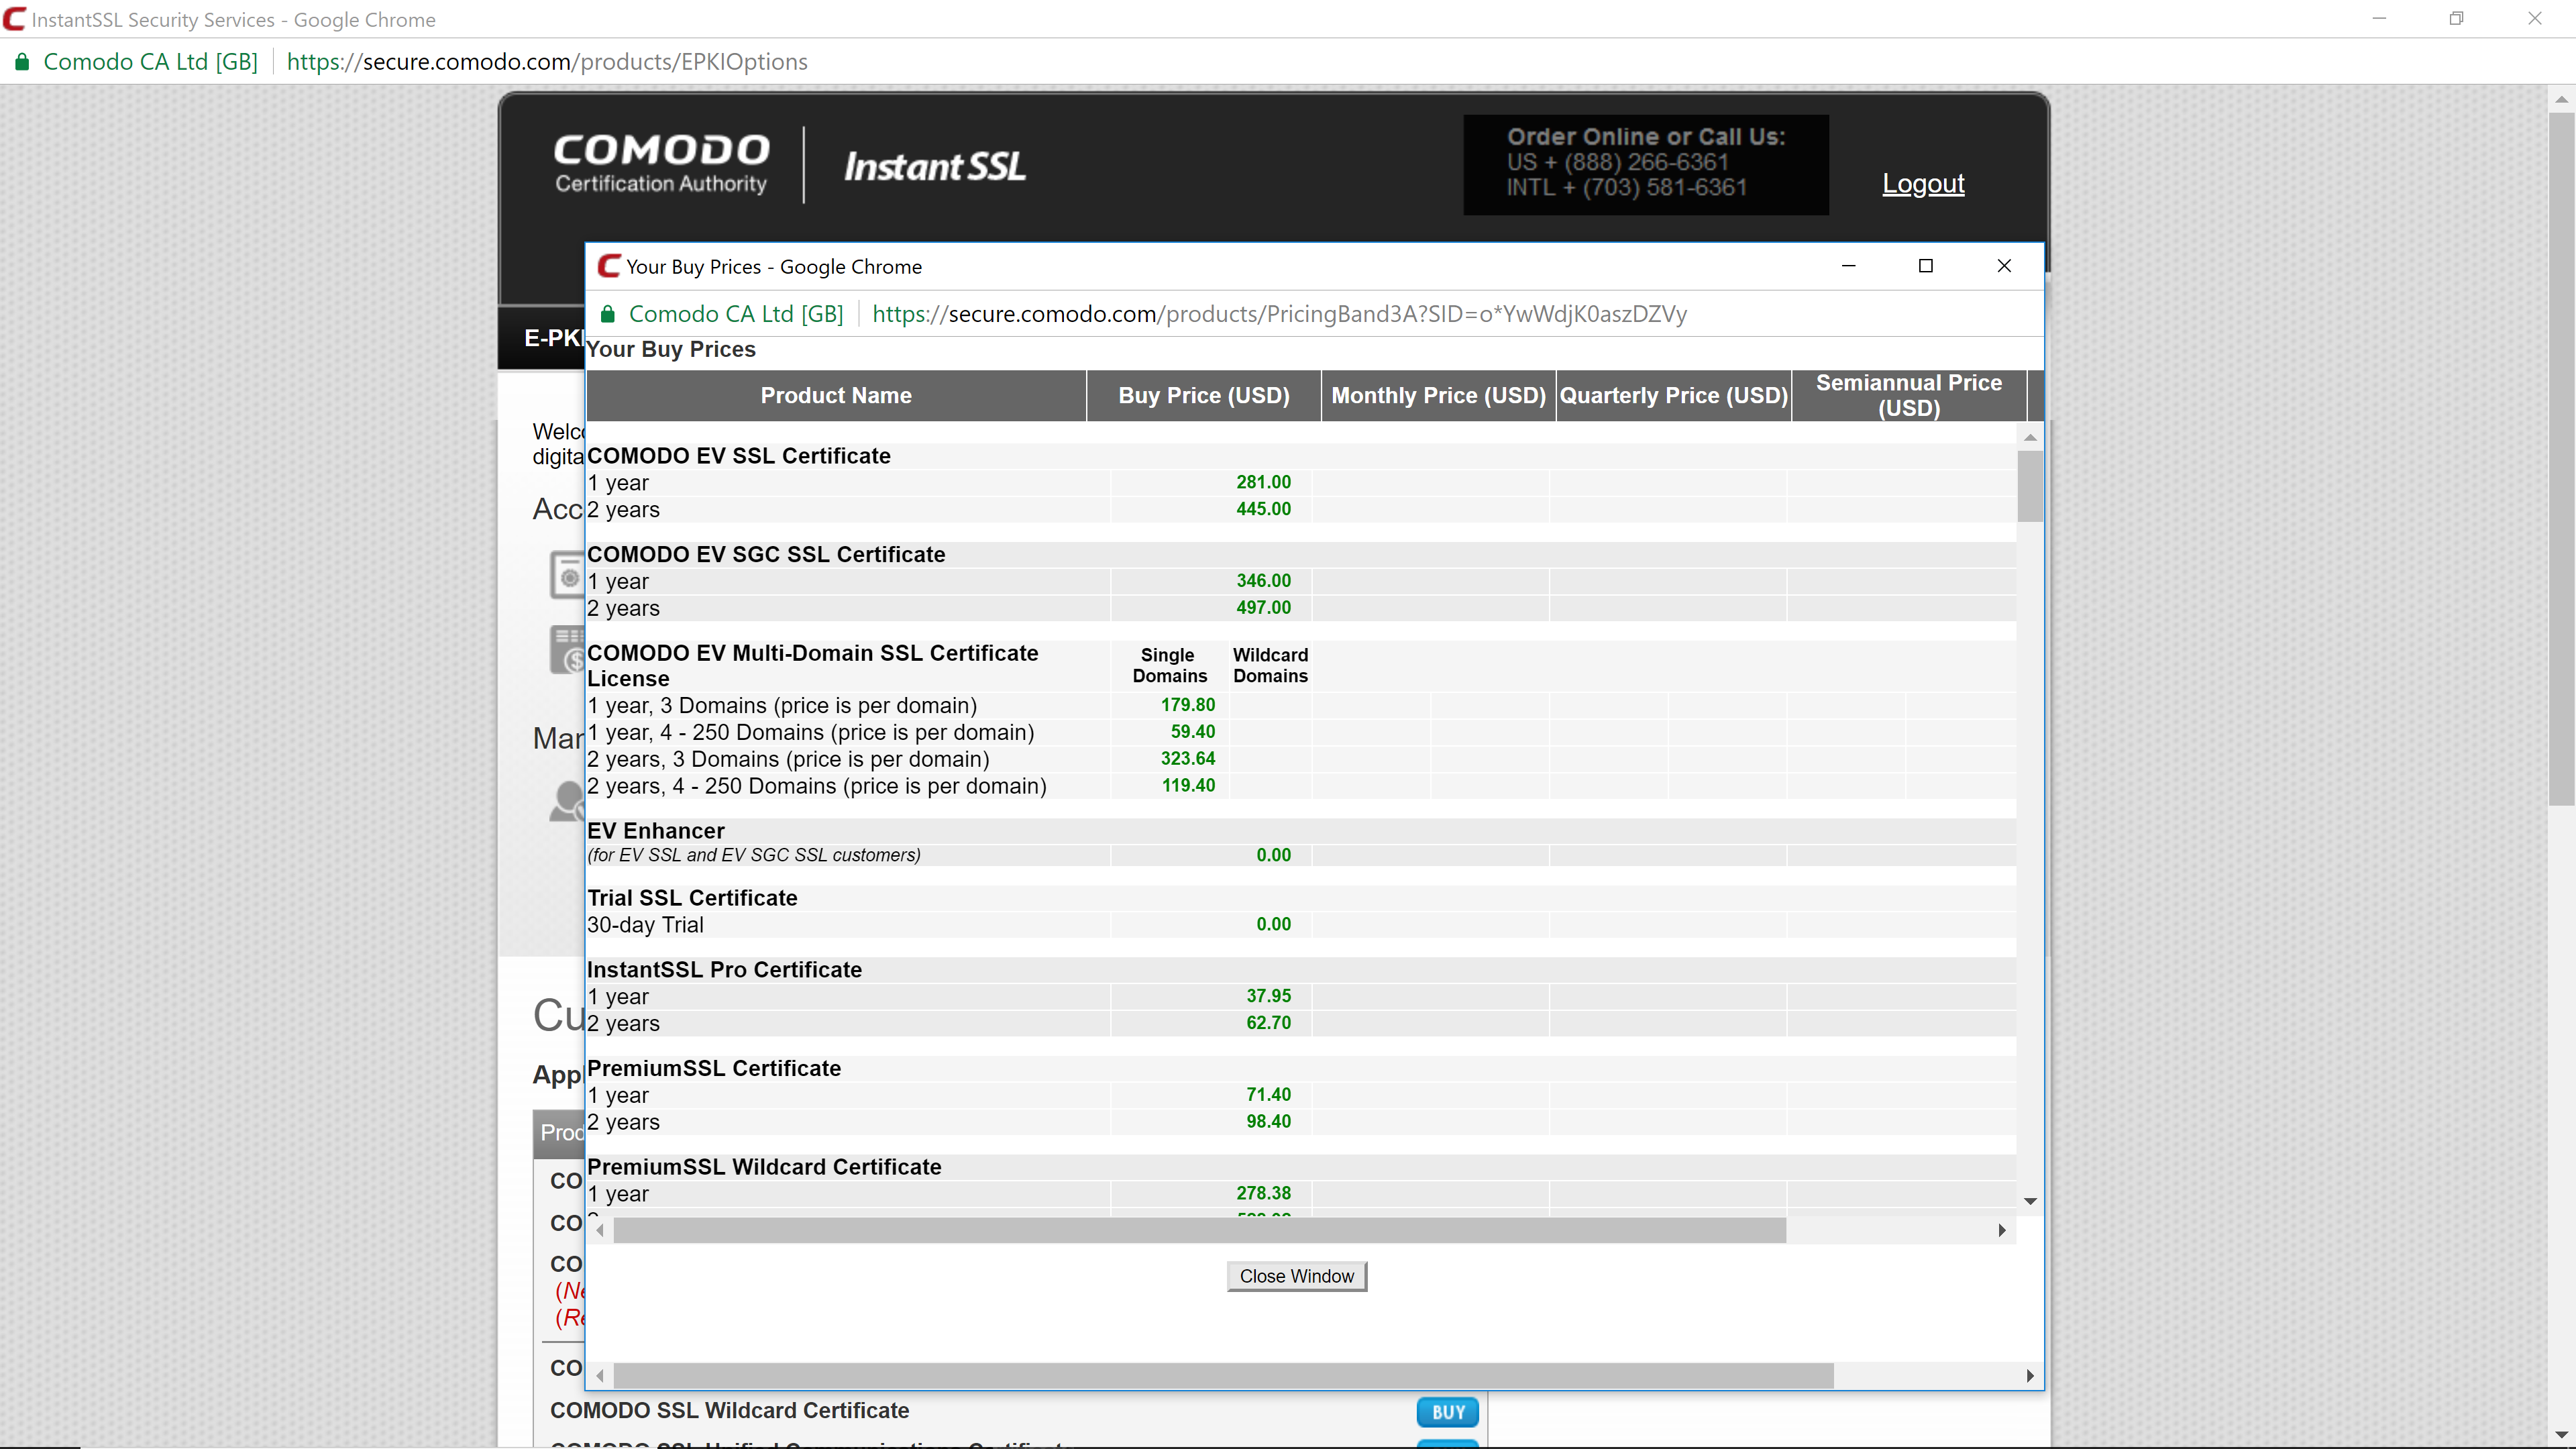Click the Comodo favicon in the main window title bar
2576x1449 pixels.
click(x=14, y=19)
